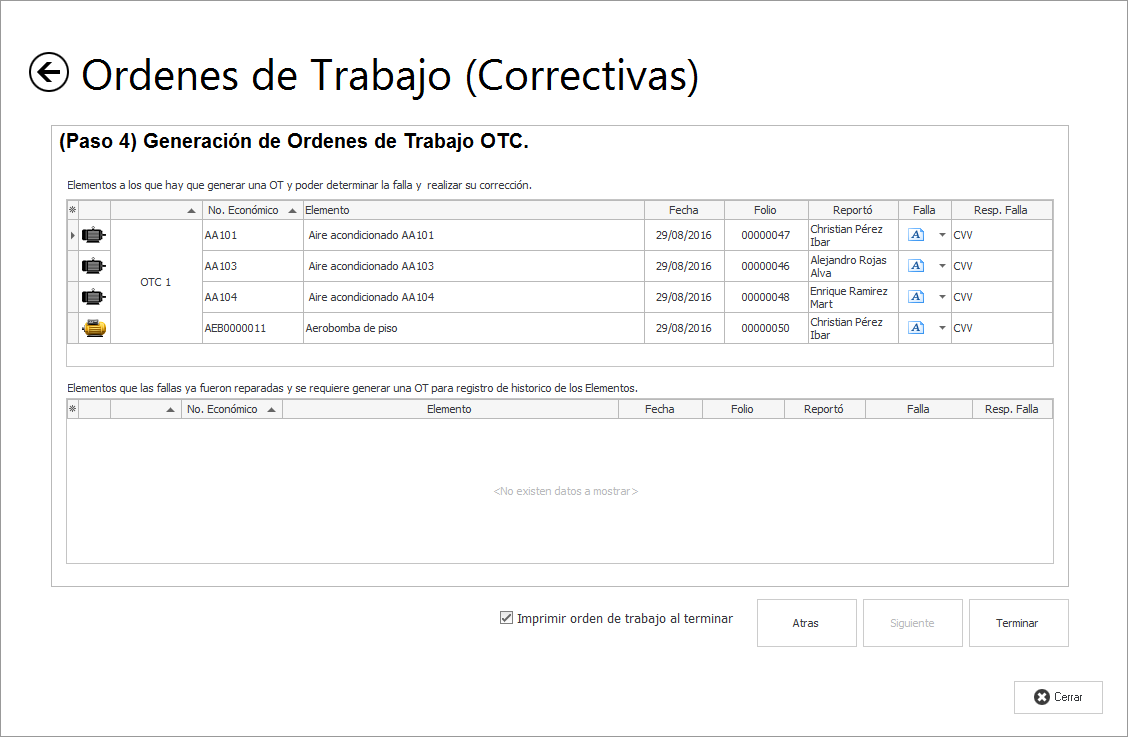Click the Cerrar button

(x=1058, y=697)
